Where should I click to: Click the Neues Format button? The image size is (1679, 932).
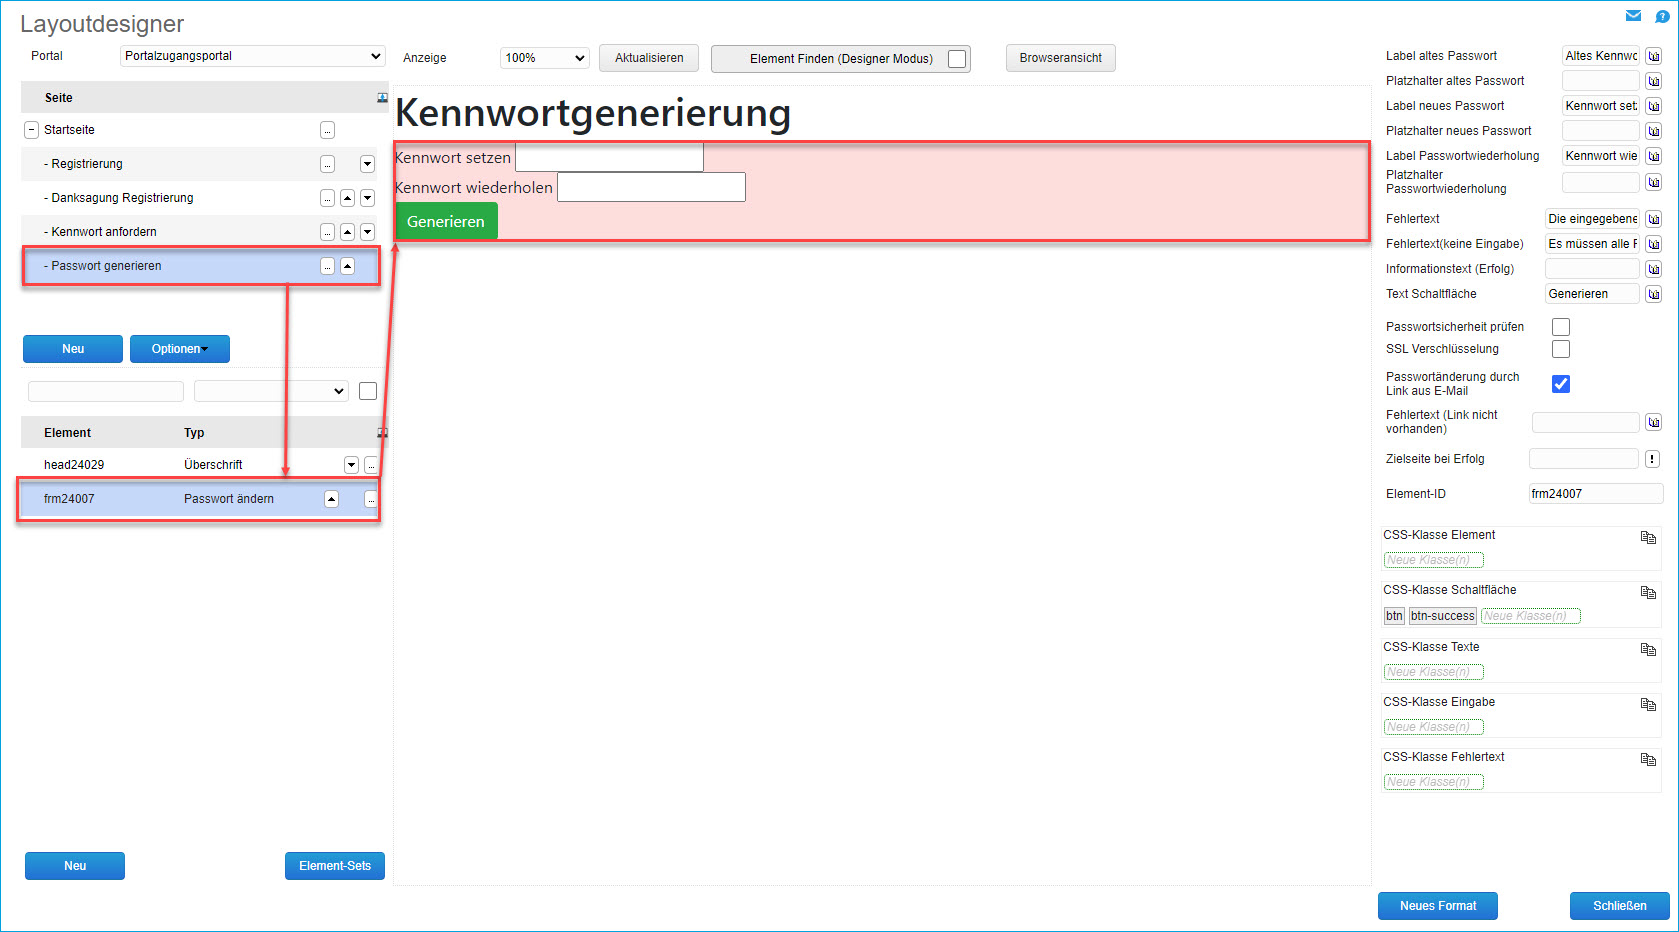pos(1438,906)
